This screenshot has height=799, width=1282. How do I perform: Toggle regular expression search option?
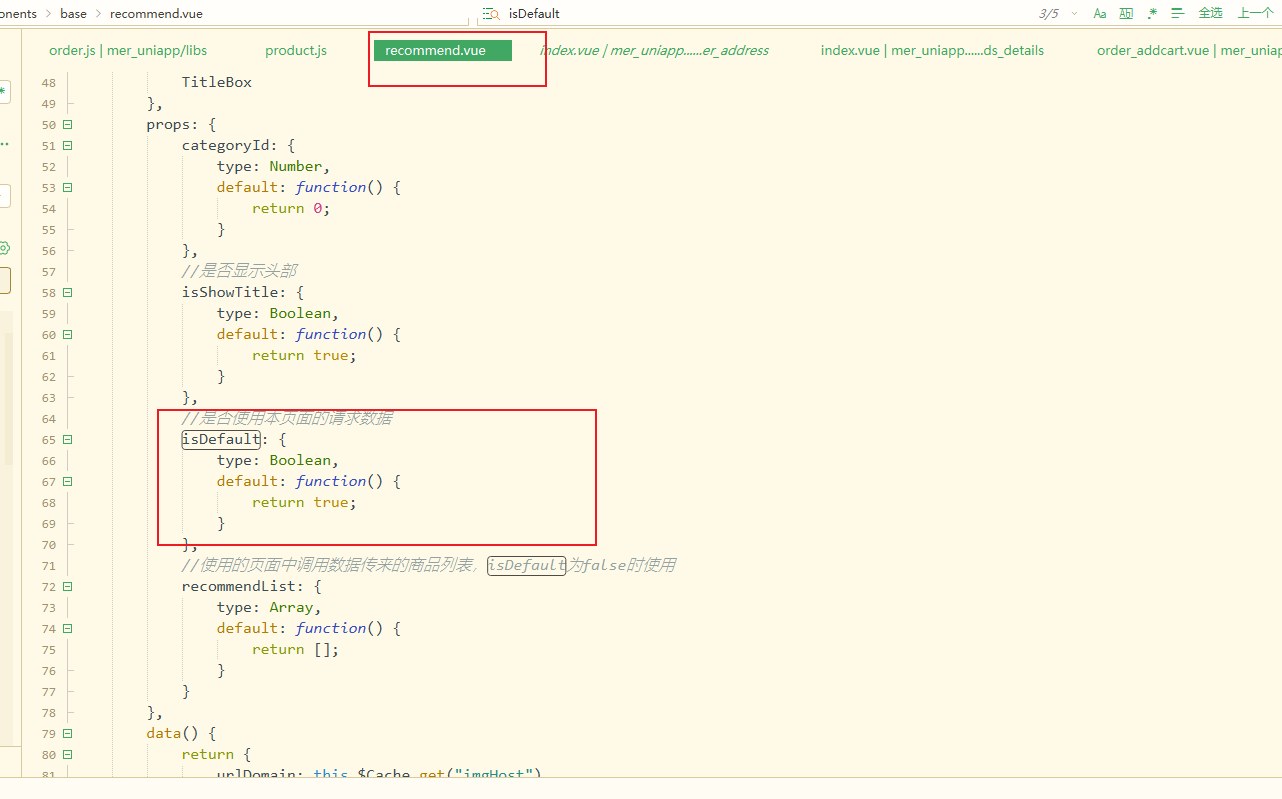point(1152,14)
